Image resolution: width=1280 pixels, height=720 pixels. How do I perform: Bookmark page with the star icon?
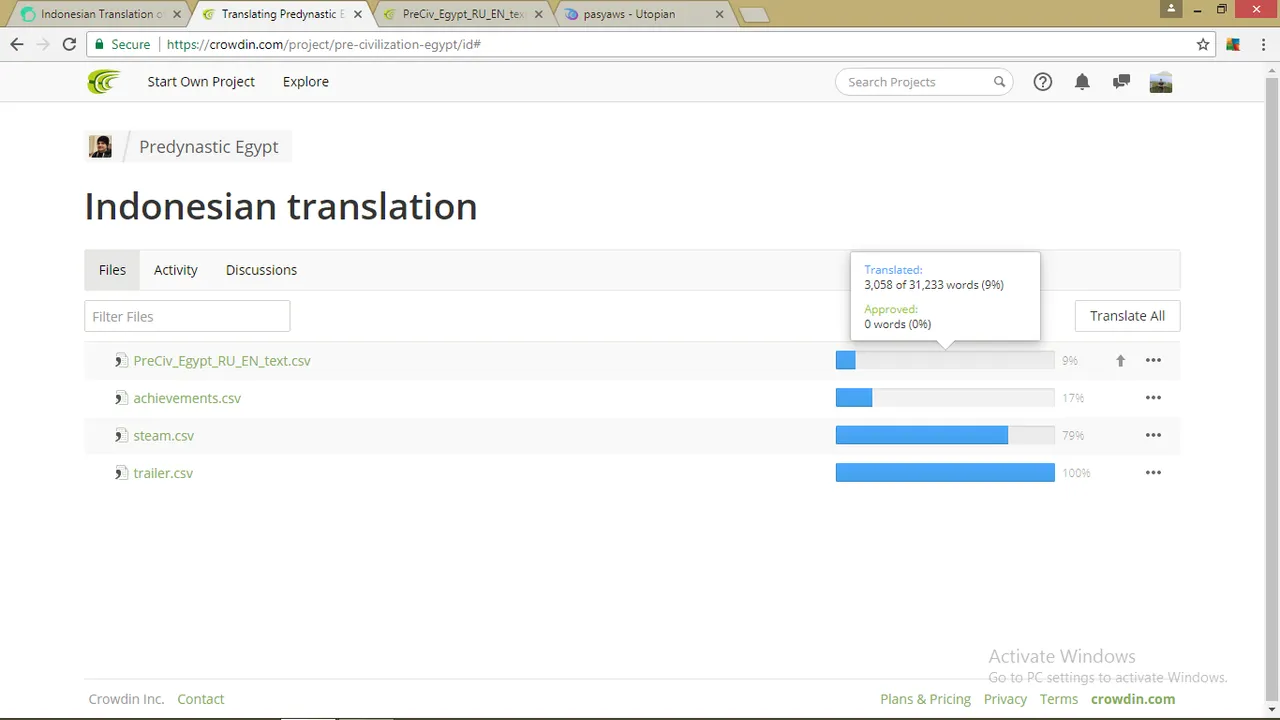coord(1203,44)
